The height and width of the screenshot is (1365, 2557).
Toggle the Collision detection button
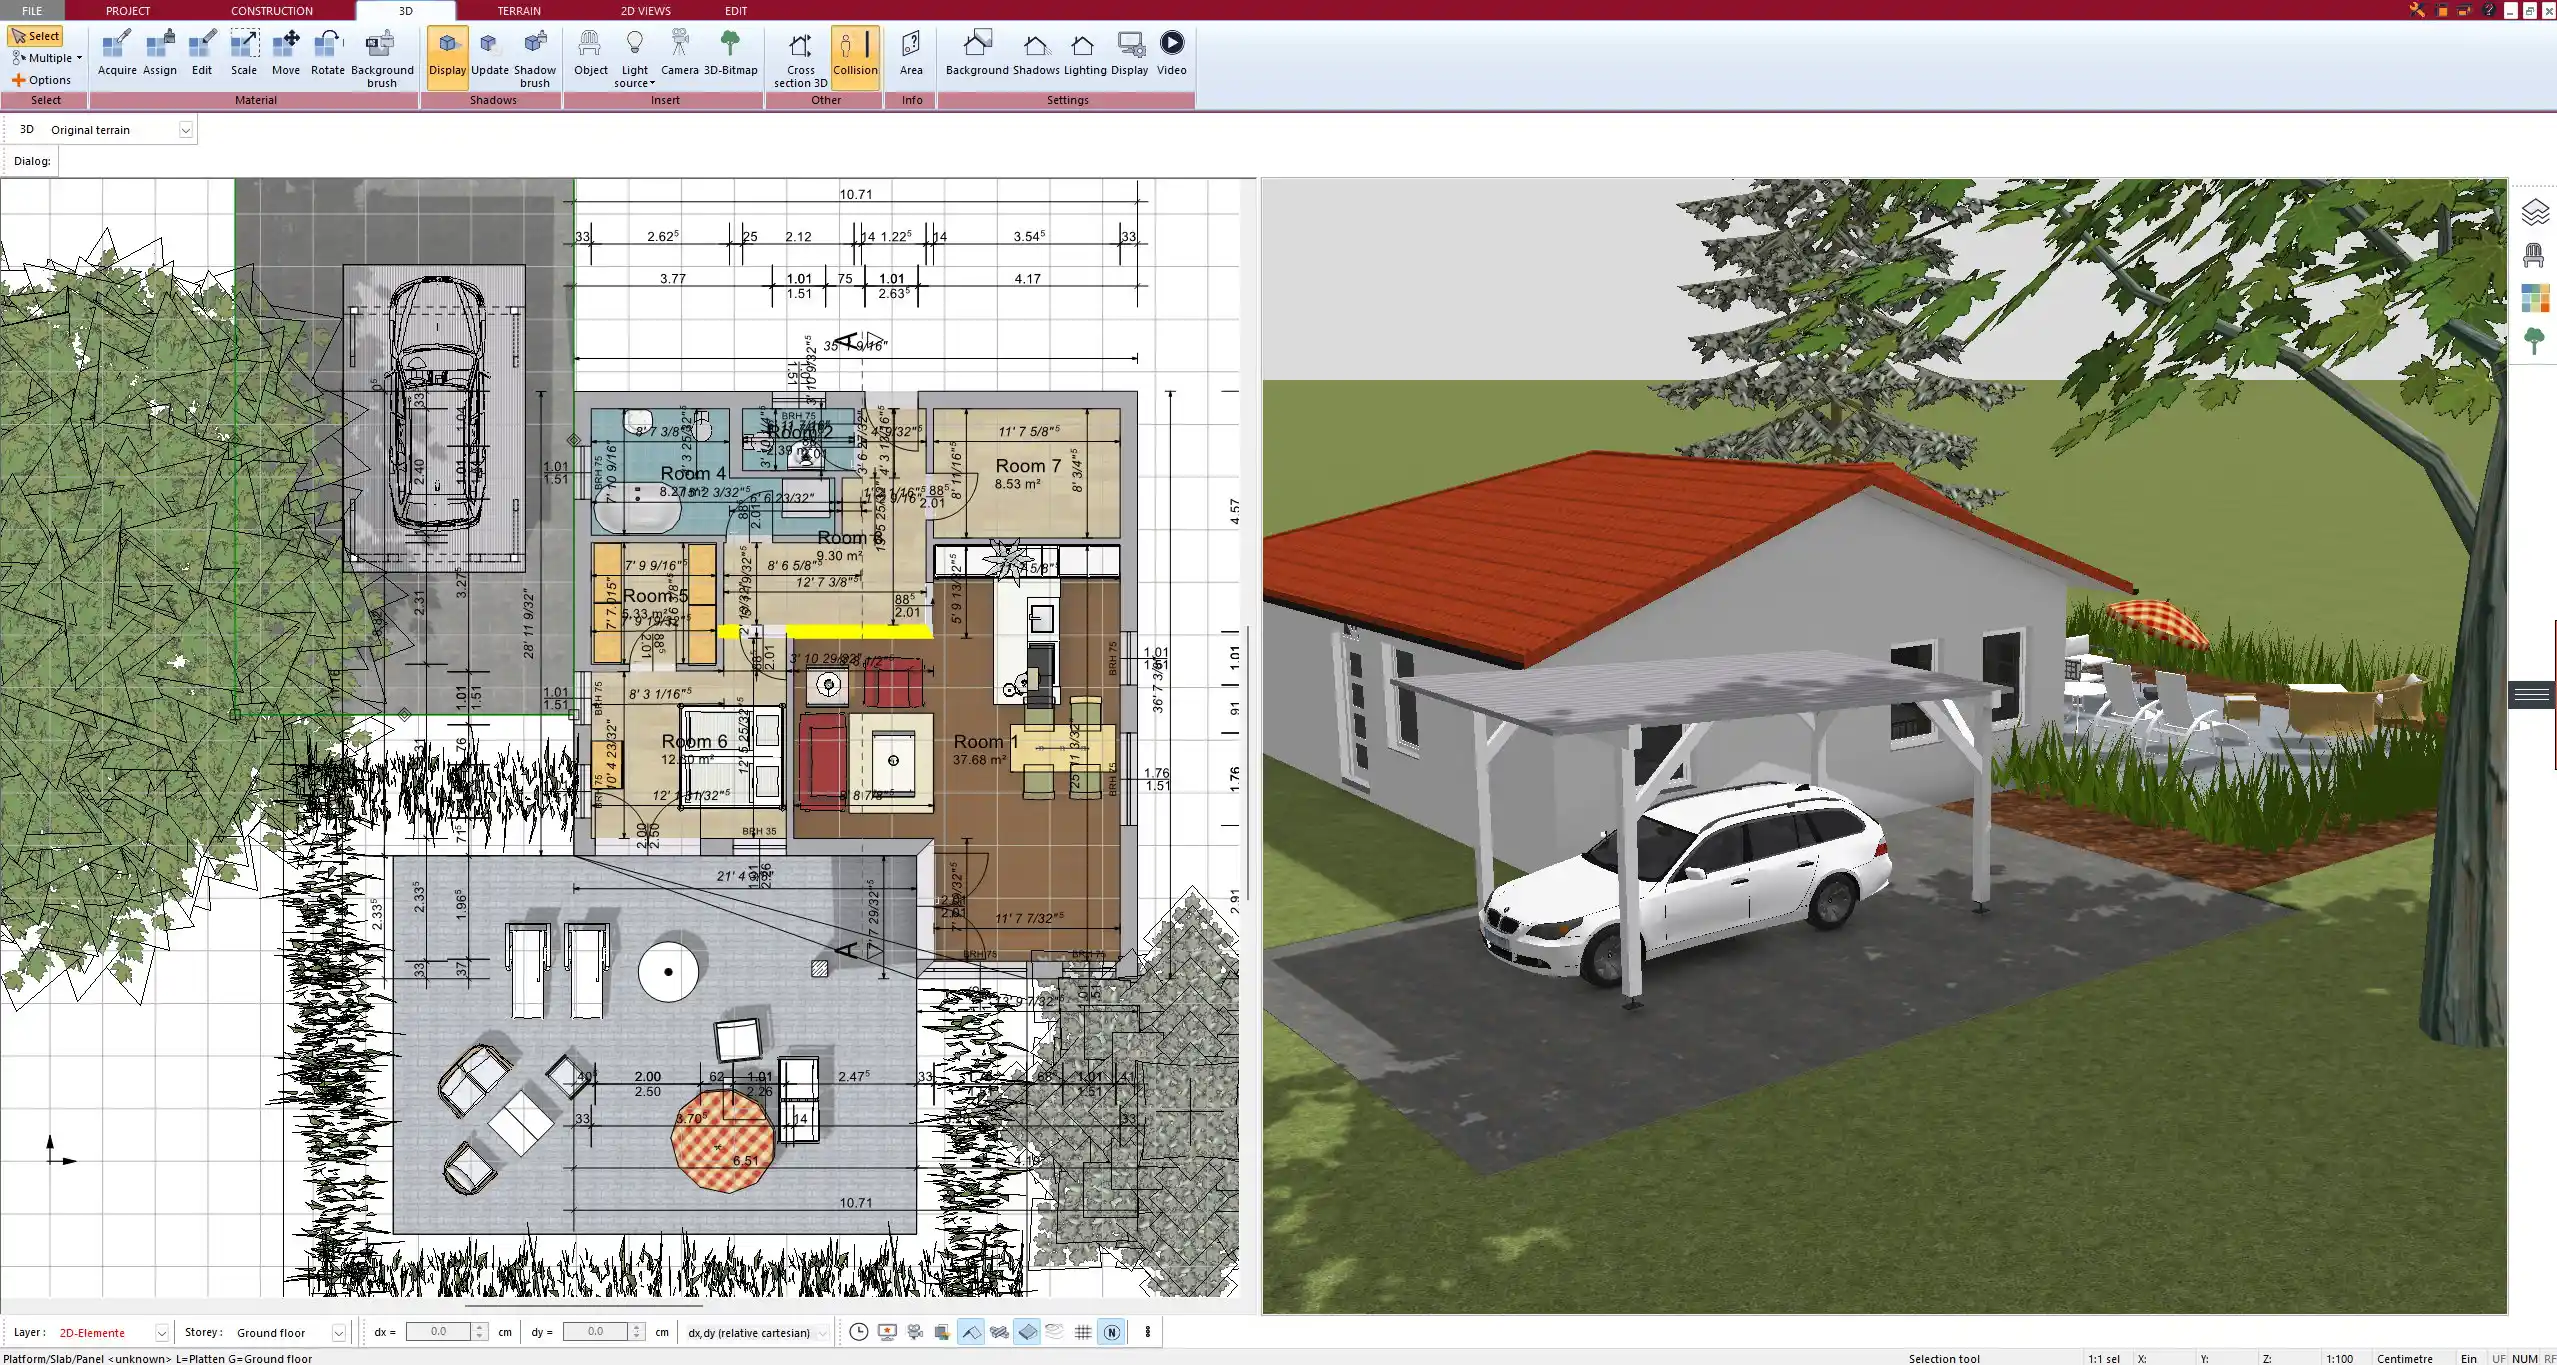pyautogui.click(x=855, y=57)
